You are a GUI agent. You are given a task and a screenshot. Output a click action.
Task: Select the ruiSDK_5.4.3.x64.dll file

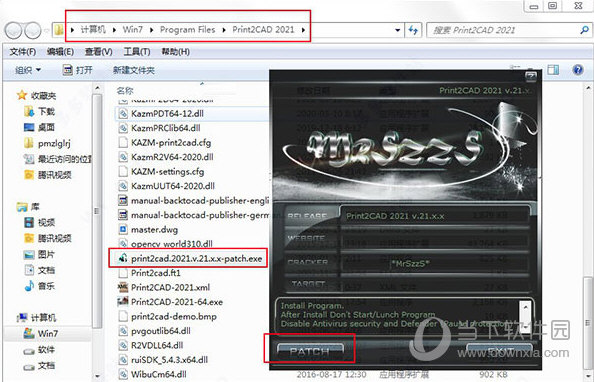pos(169,360)
